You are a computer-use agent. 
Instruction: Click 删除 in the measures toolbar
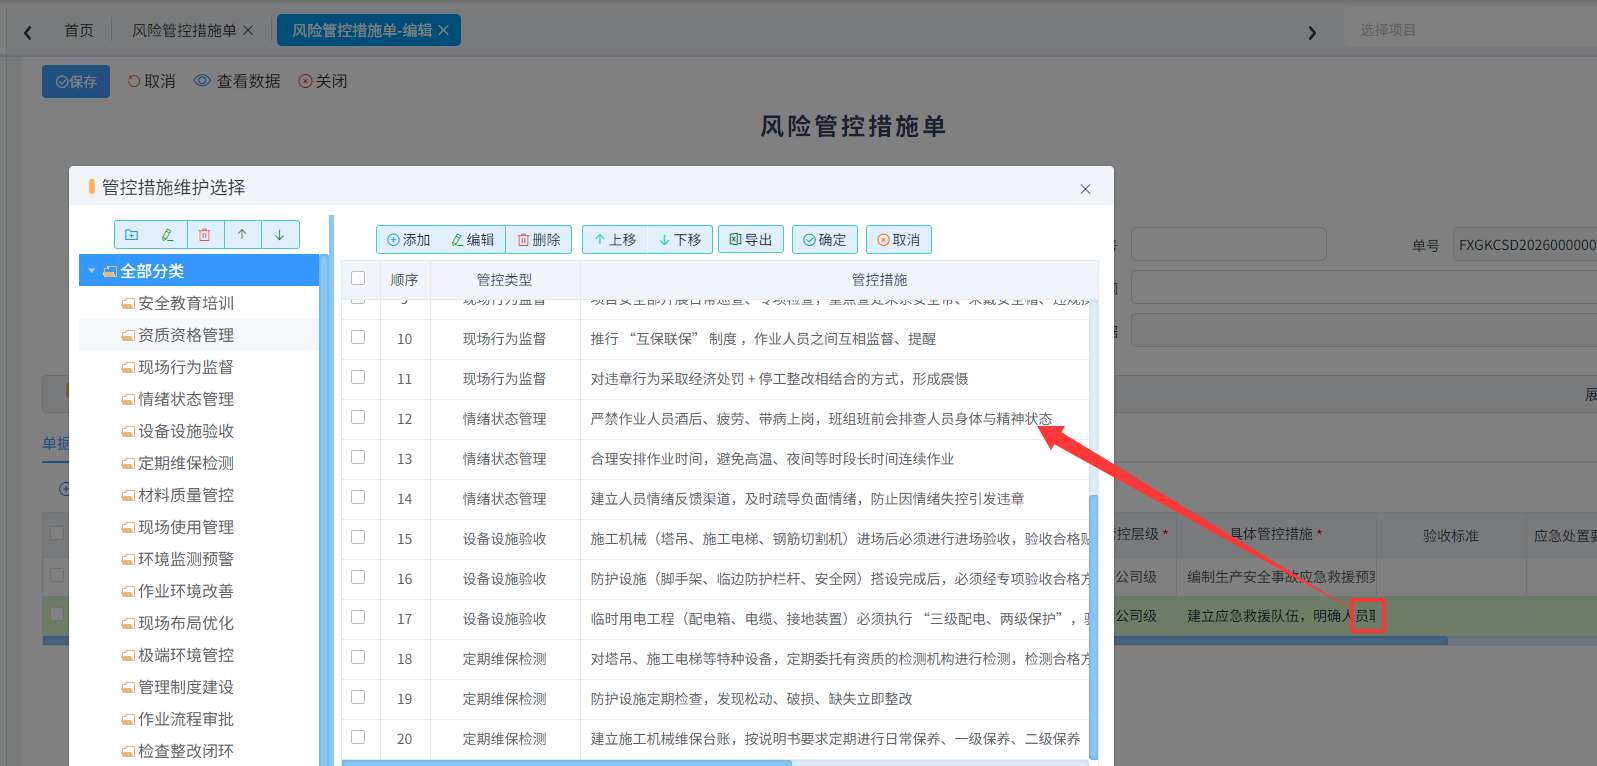[x=539, y=240]
